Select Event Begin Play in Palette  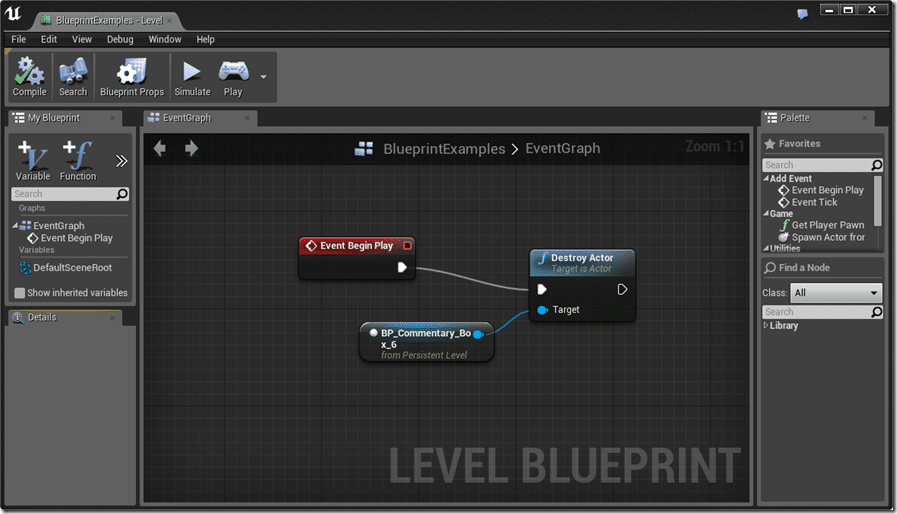click(827, 190)
